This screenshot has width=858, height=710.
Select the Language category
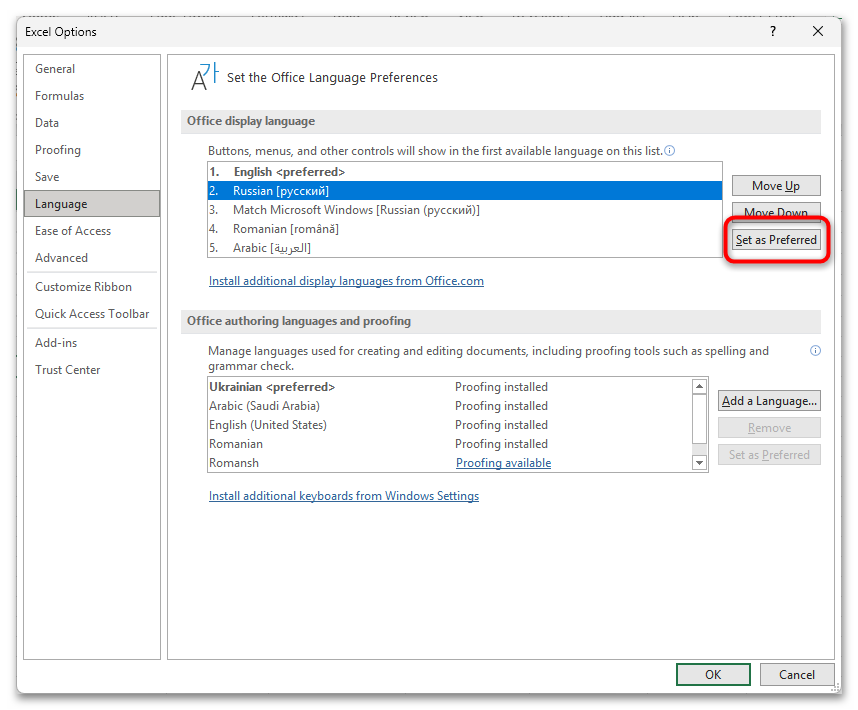coord(92,203)
